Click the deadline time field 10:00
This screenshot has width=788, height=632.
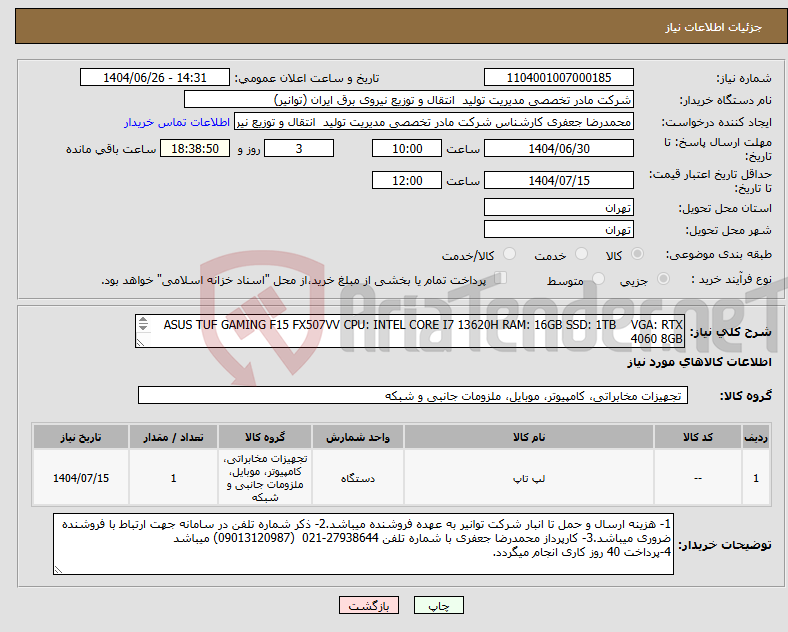tap(407, 149)
